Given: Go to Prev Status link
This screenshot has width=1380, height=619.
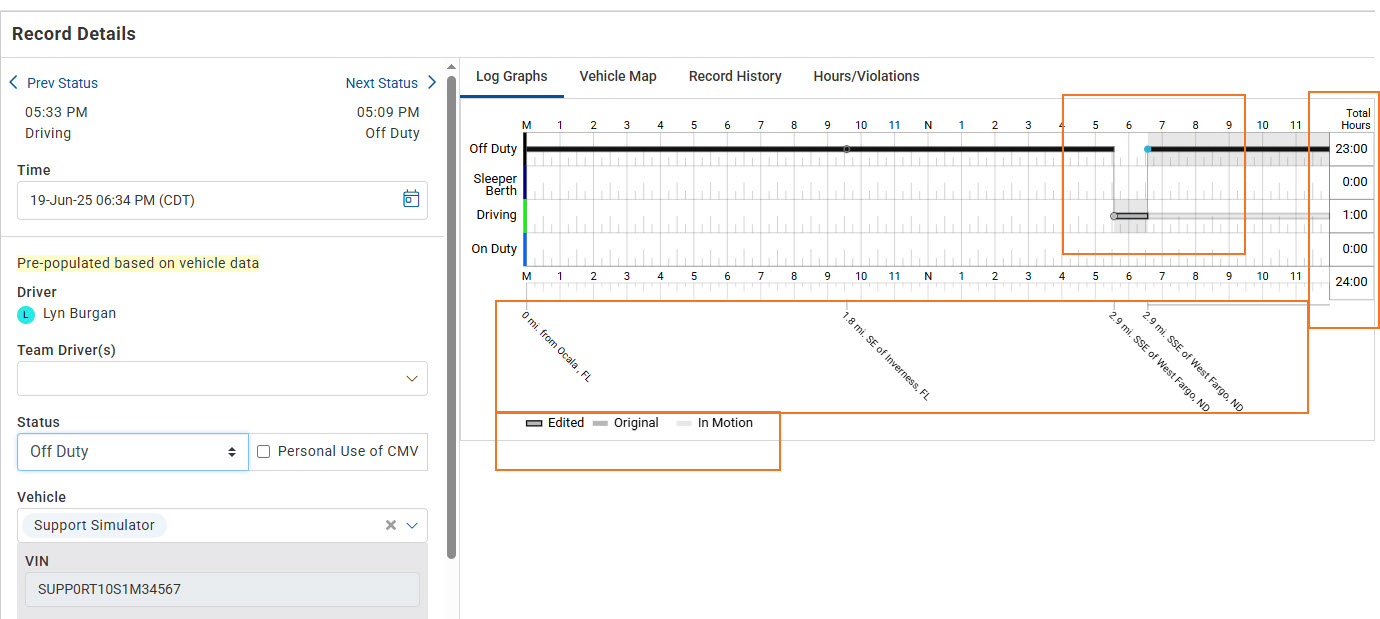Looking at the screenshot, I should click(62, 83).
